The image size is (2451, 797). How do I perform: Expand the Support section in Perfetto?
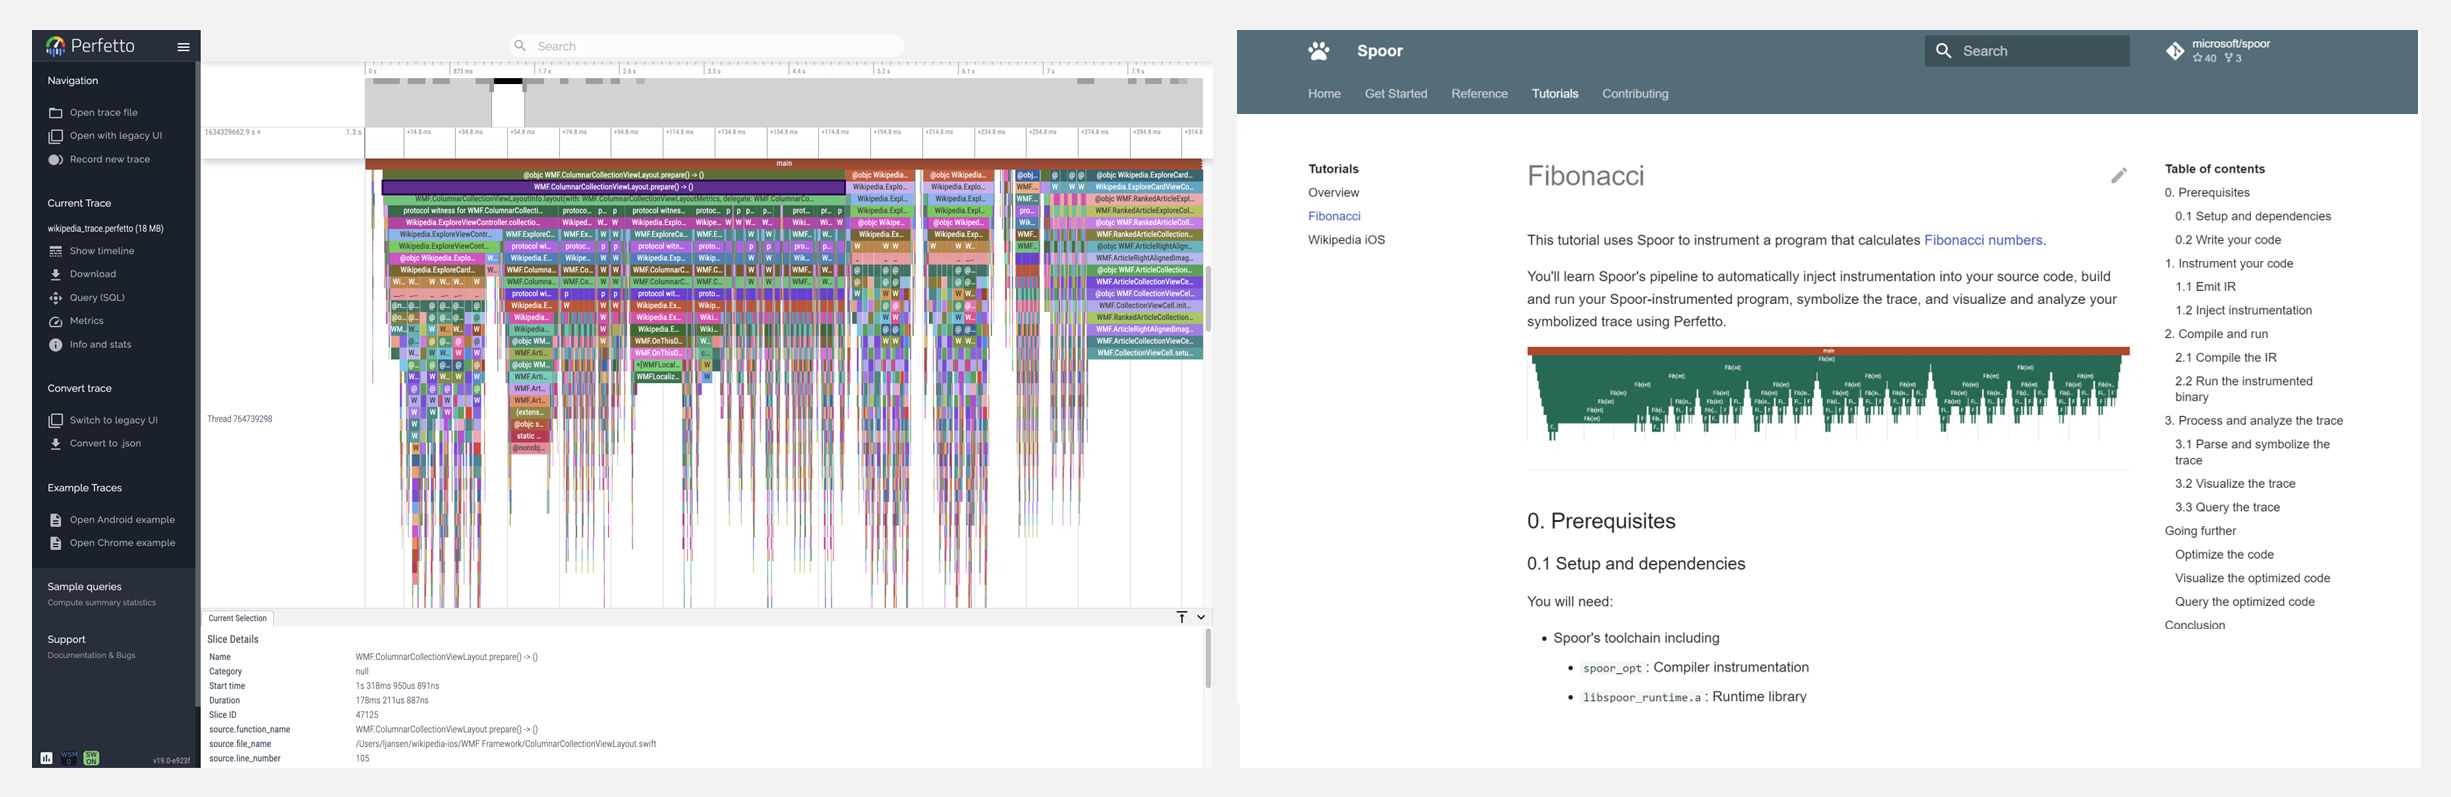[x=66, y=640]
